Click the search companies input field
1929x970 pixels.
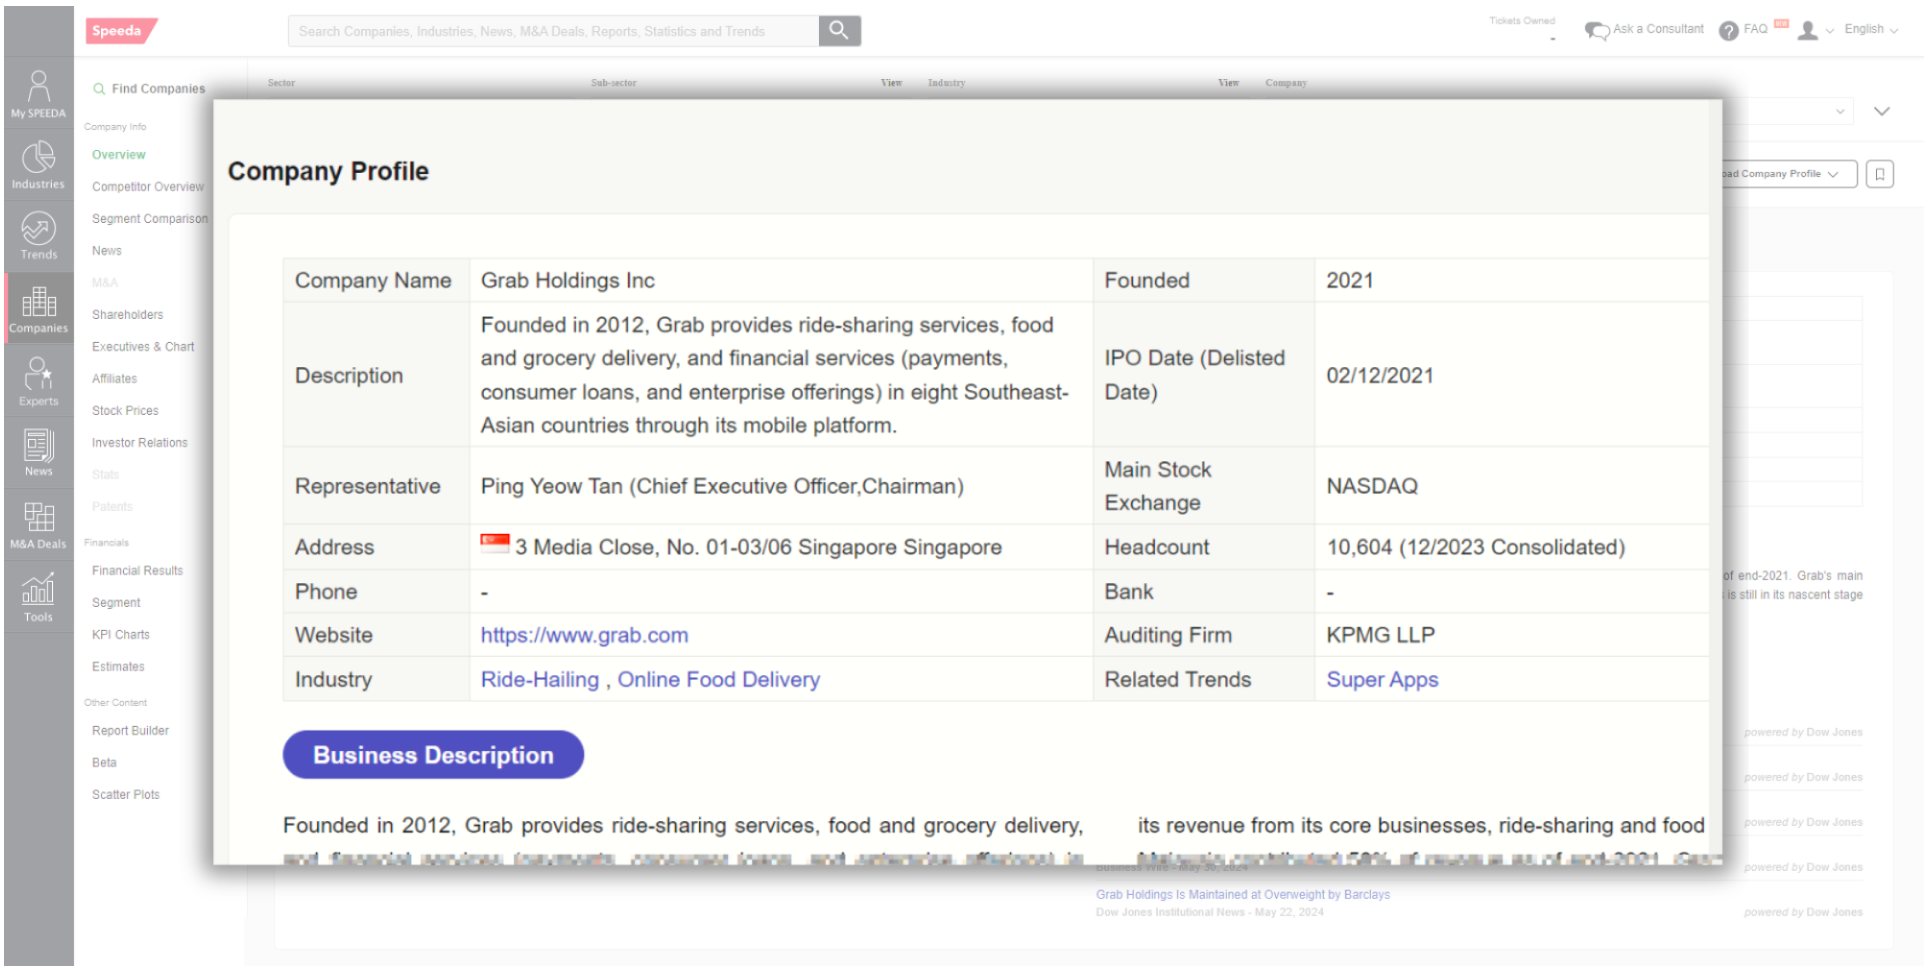(x=553, y=31)
